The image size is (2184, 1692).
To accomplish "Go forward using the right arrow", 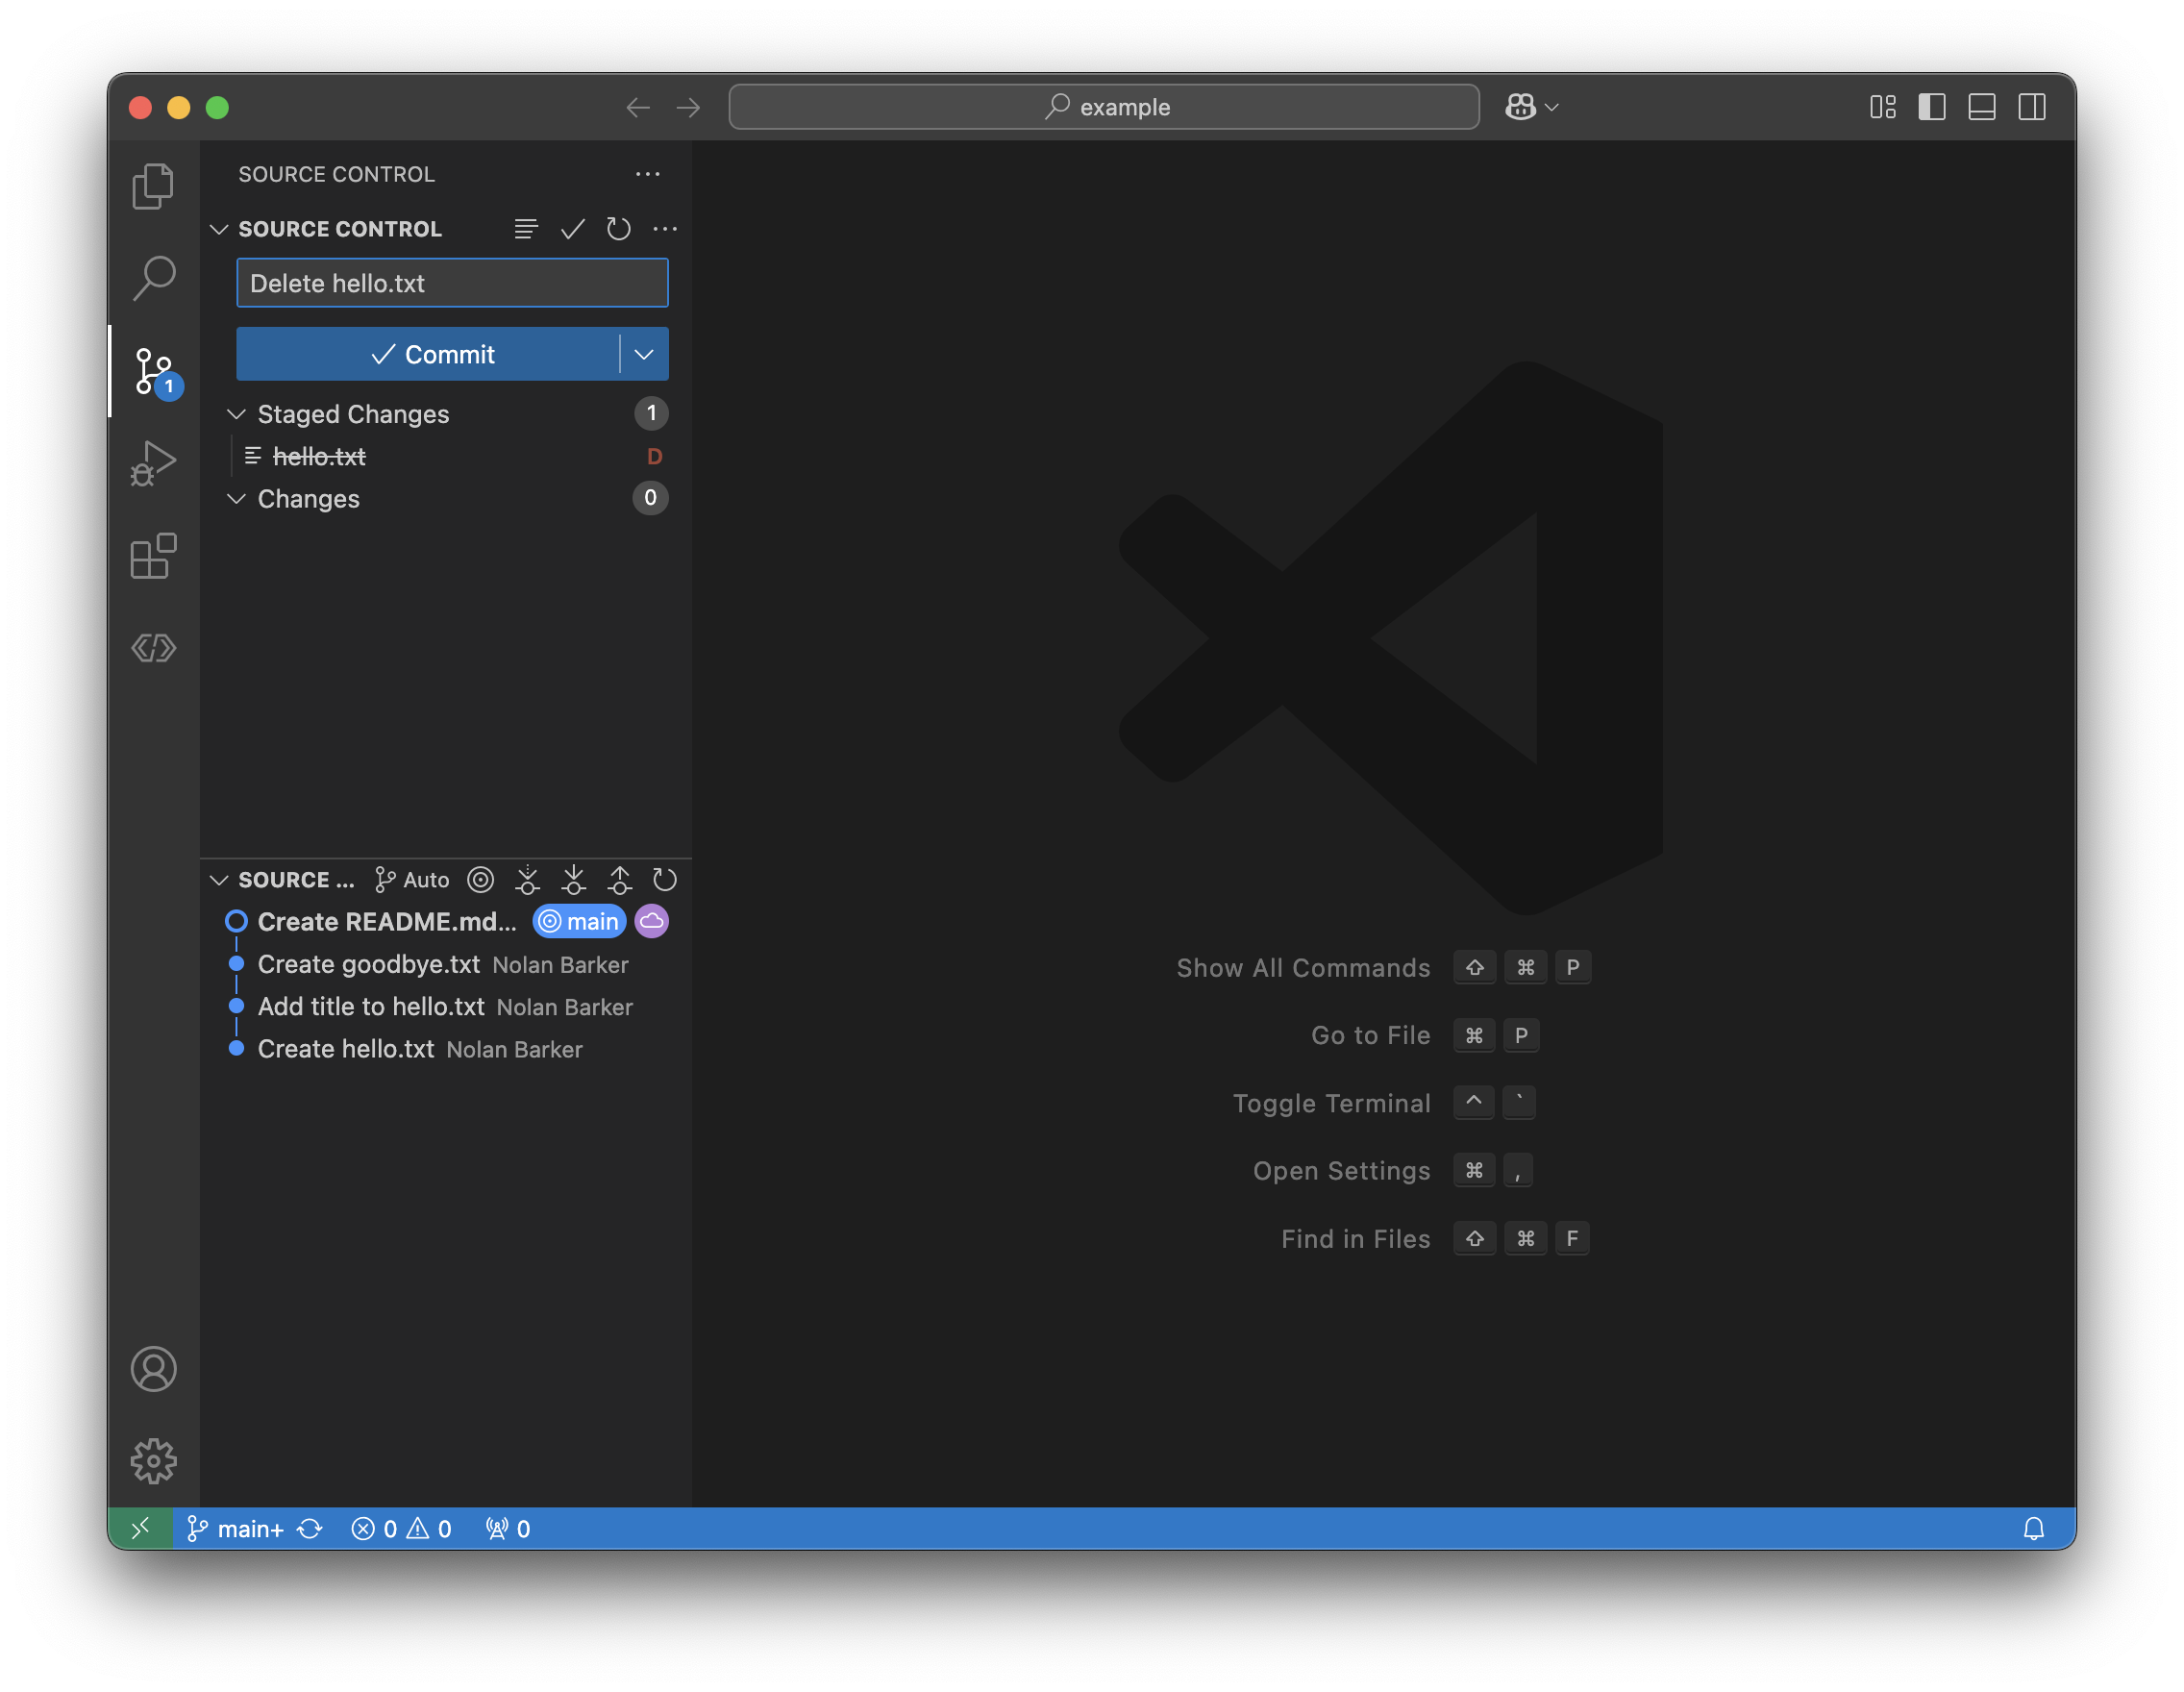I will coord(688,107).
